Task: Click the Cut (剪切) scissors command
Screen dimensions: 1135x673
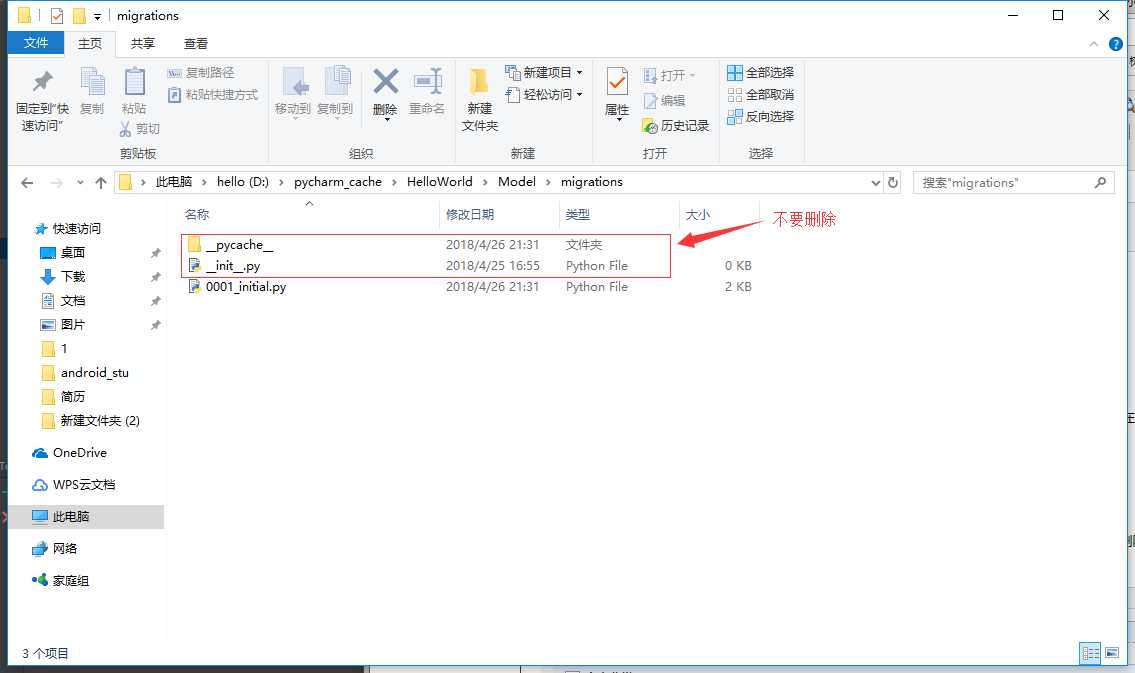Action: [x=140, y=129]
